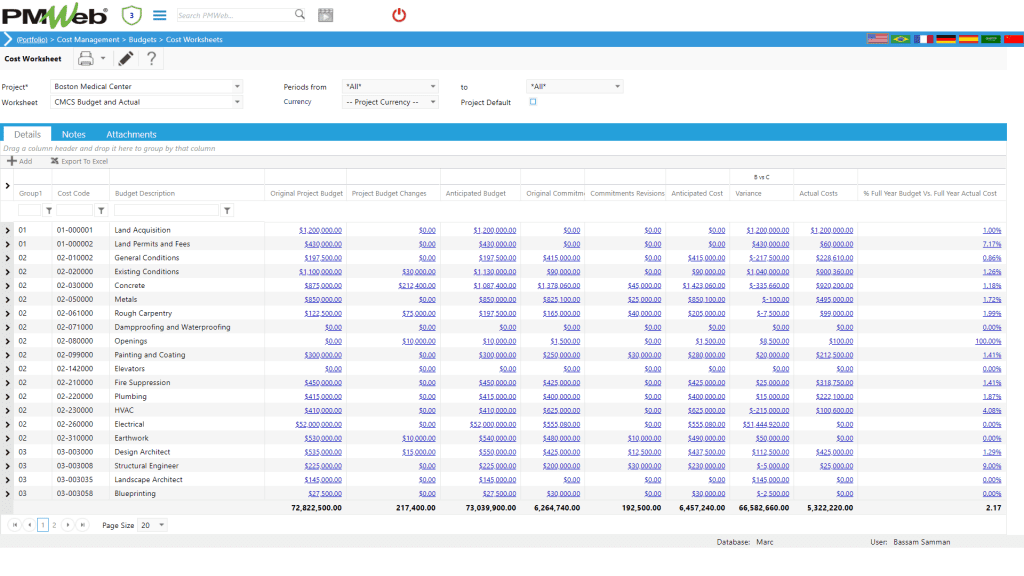Click the Add plus icon

(12, 161)
